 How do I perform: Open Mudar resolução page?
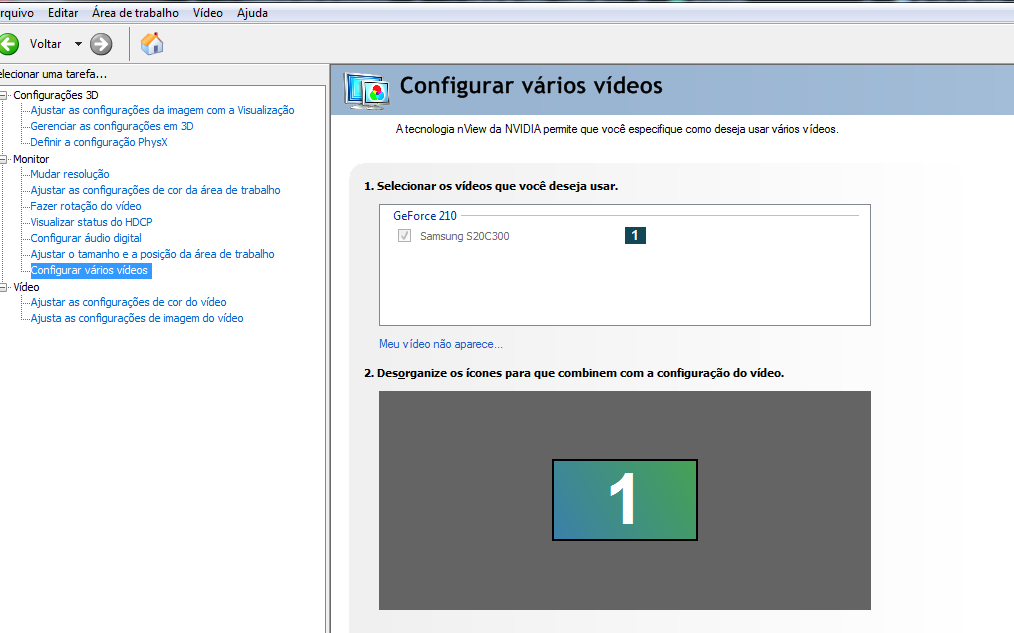(x=70, y=174)
